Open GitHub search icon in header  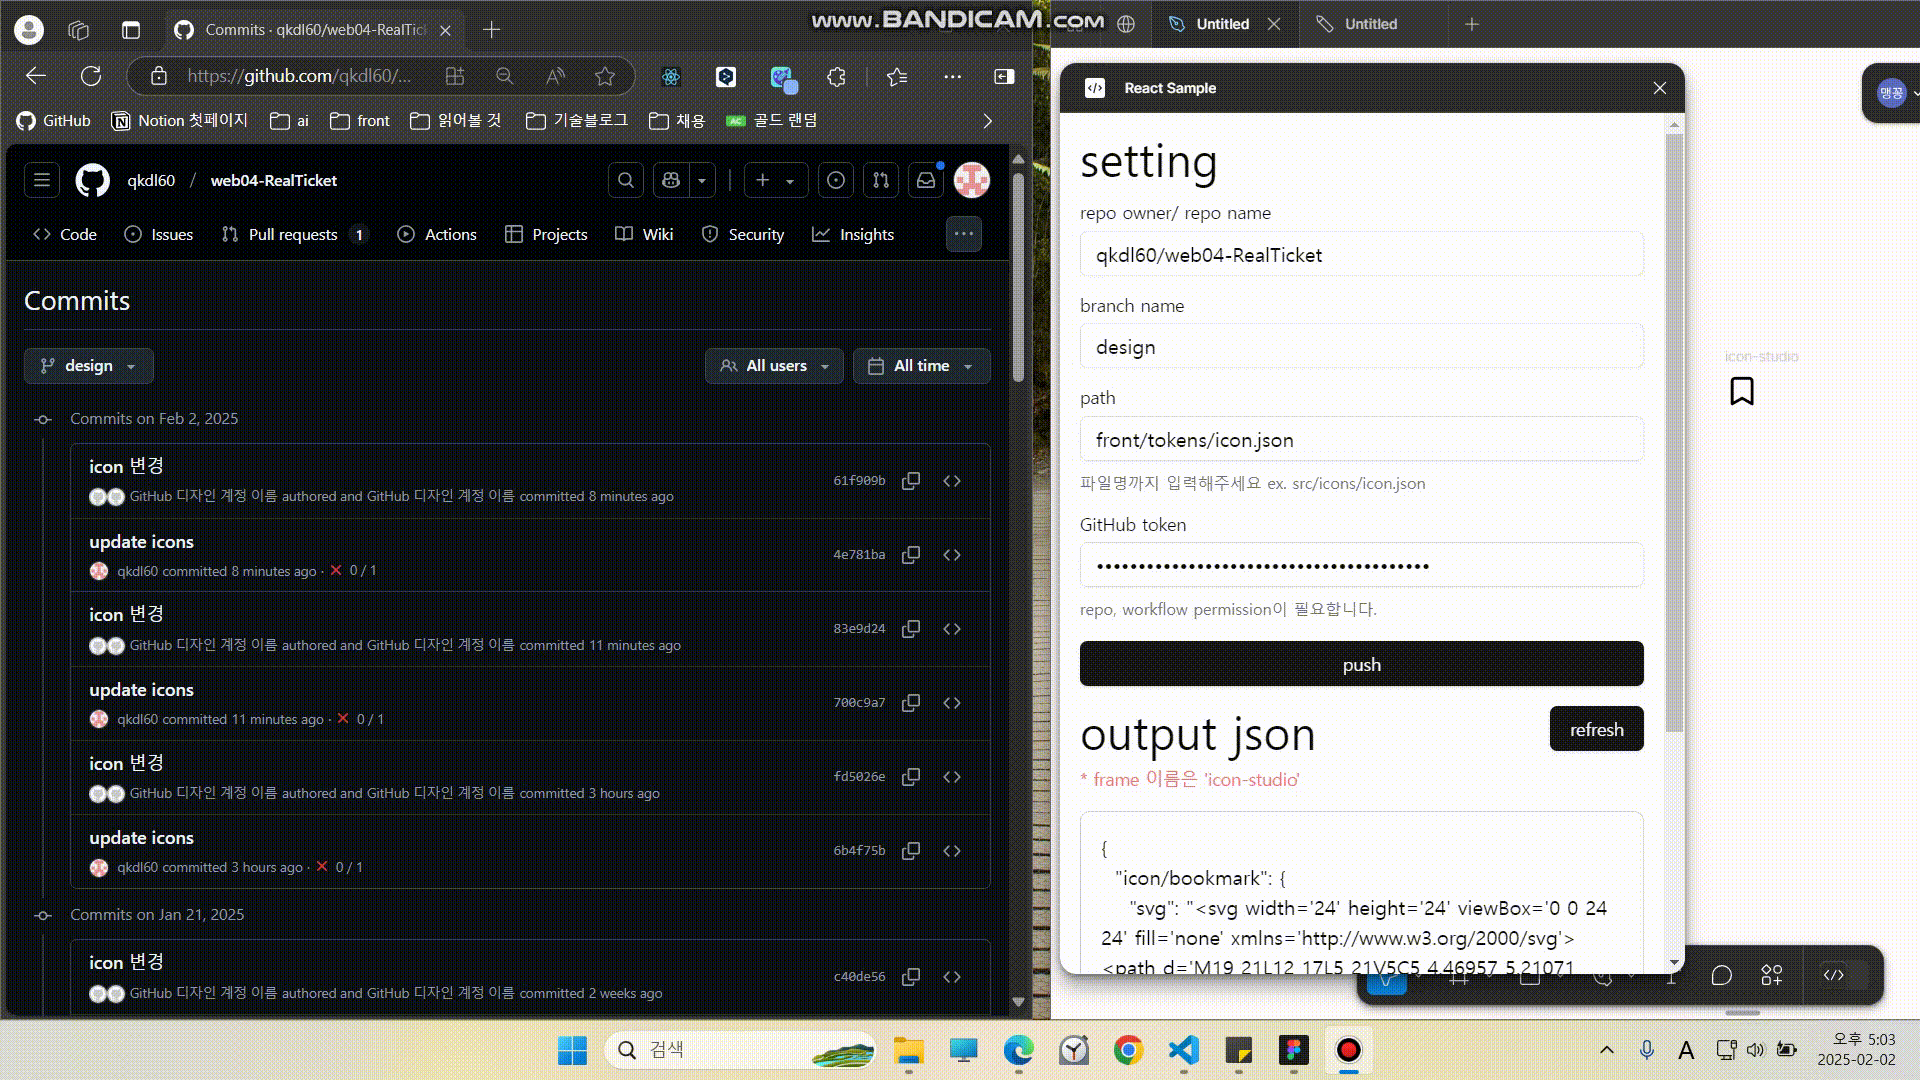626,180
